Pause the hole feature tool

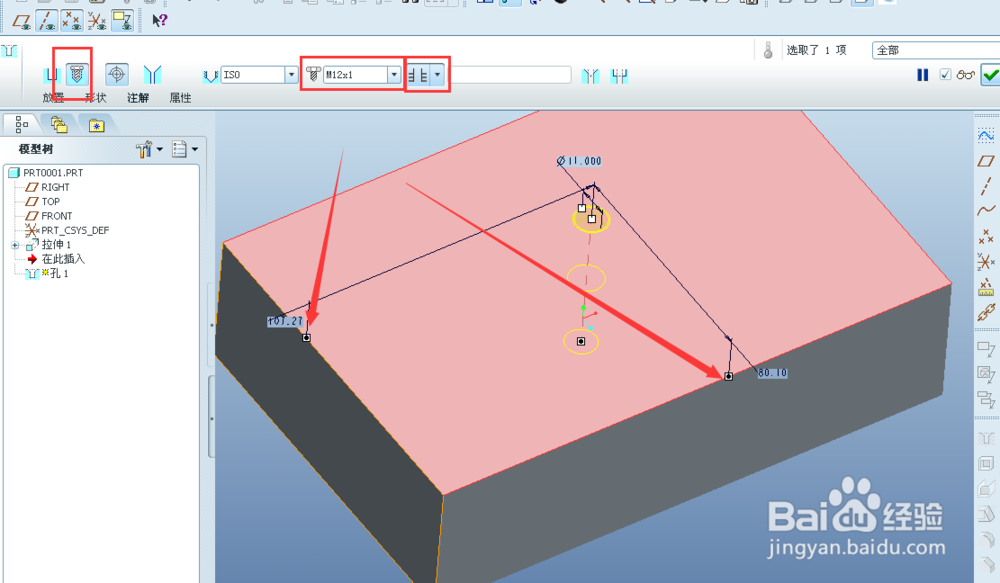pos(922,75)
